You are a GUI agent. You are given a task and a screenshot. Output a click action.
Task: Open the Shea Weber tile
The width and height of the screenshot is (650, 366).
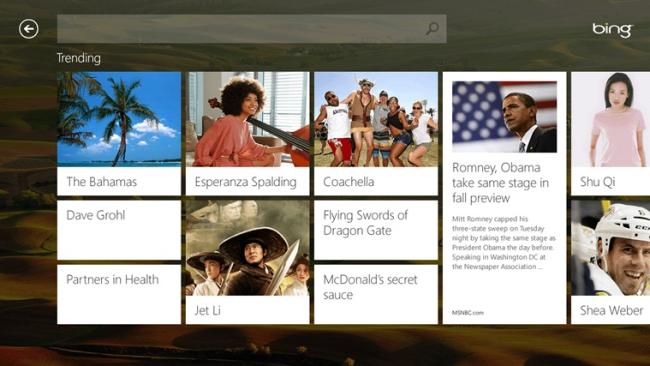pyautogui.click(x=610, y=262)
